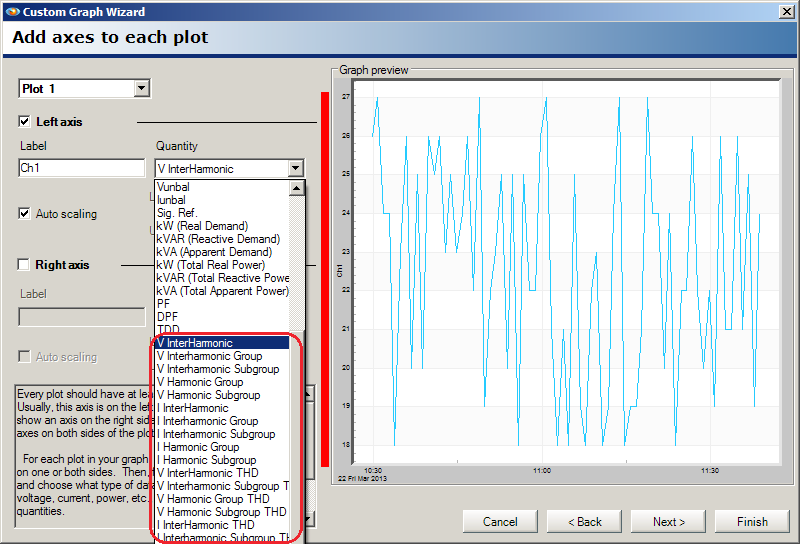
Task: Select I Harmonic Subgroup entry
Action: point(222,460)
